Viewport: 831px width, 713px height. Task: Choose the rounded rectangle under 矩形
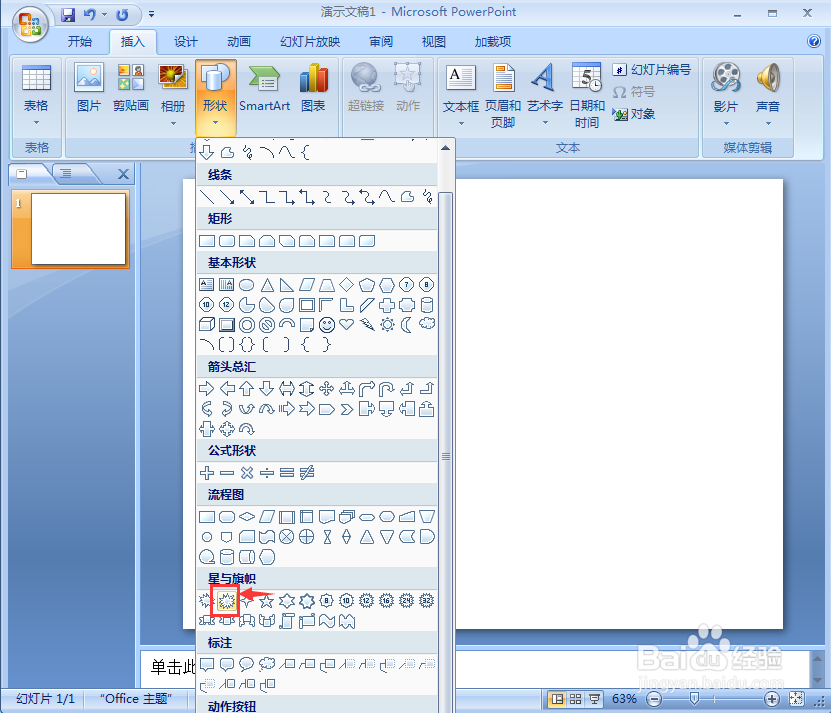pos(227,241)
